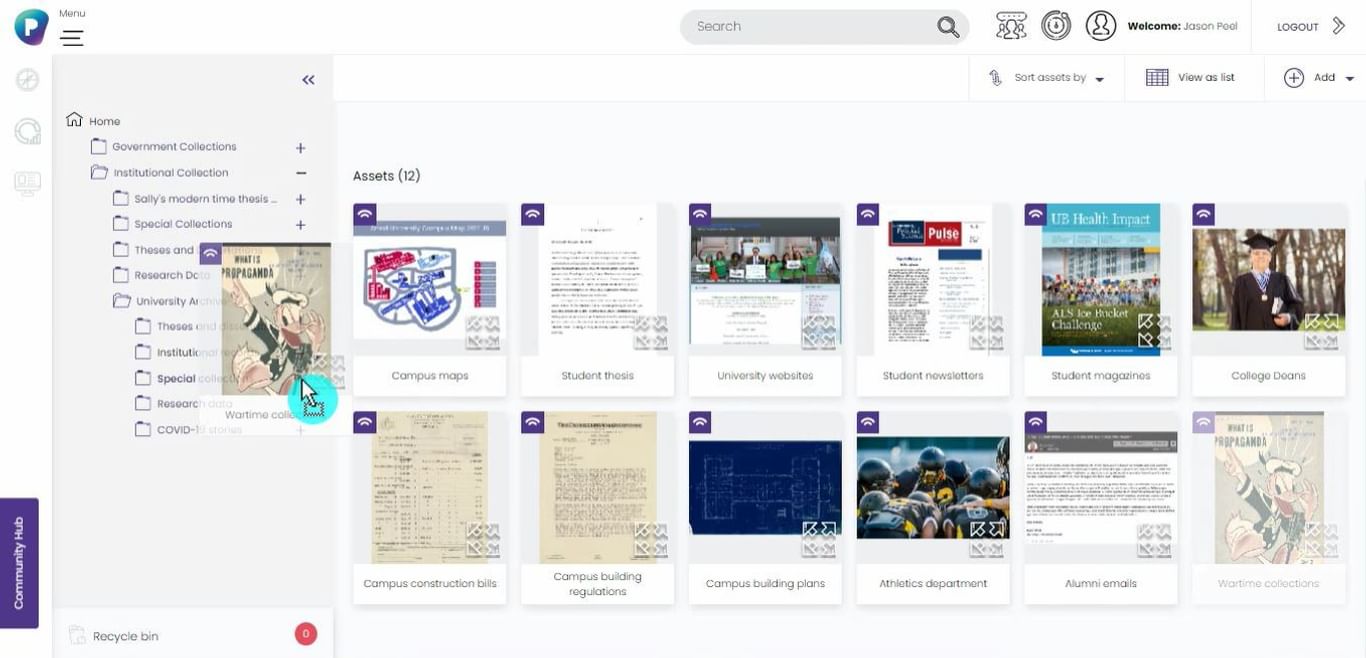Open the Sort assets by dropdown
The height and width of the screenshot is (658, 1366).
click(1049, 78)
